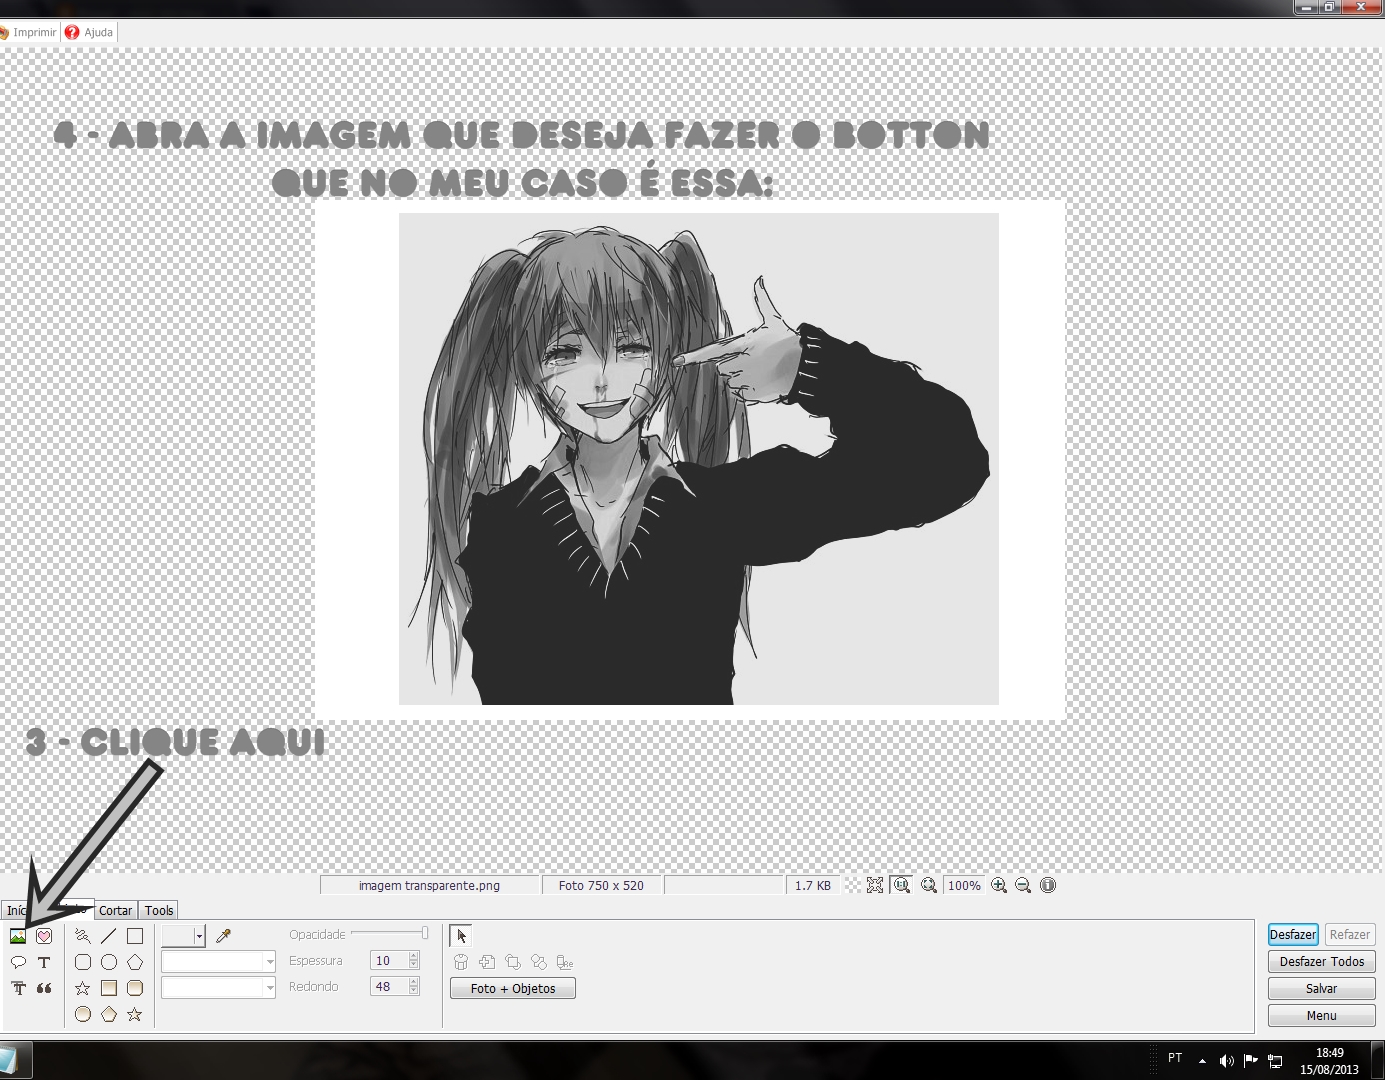Viewport: 1385px width, 1080px height.
Task: Select the heart icon object tool
Action: (x=44, y=936)
